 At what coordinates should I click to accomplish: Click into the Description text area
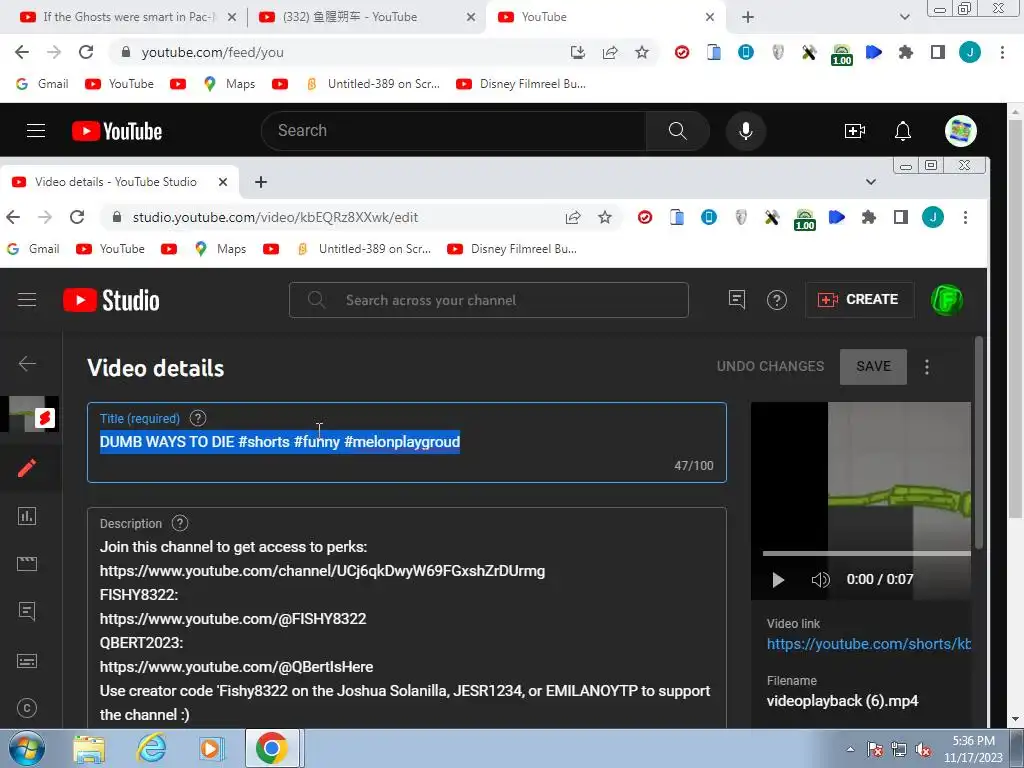407,618
